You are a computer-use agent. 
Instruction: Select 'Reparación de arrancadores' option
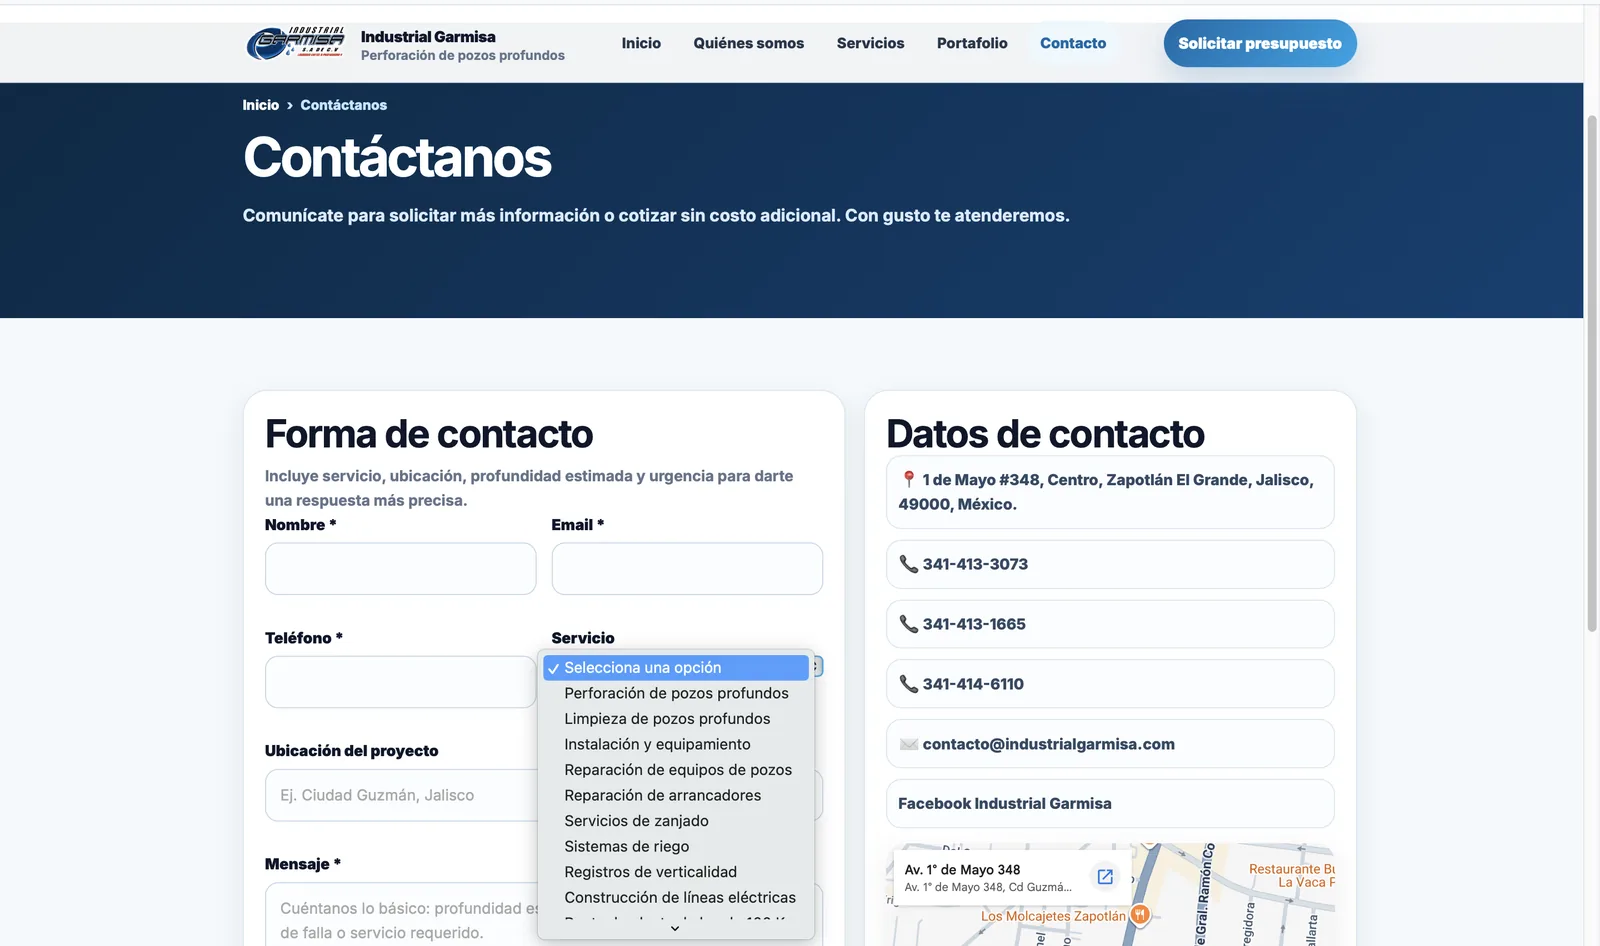coord(676,795)
